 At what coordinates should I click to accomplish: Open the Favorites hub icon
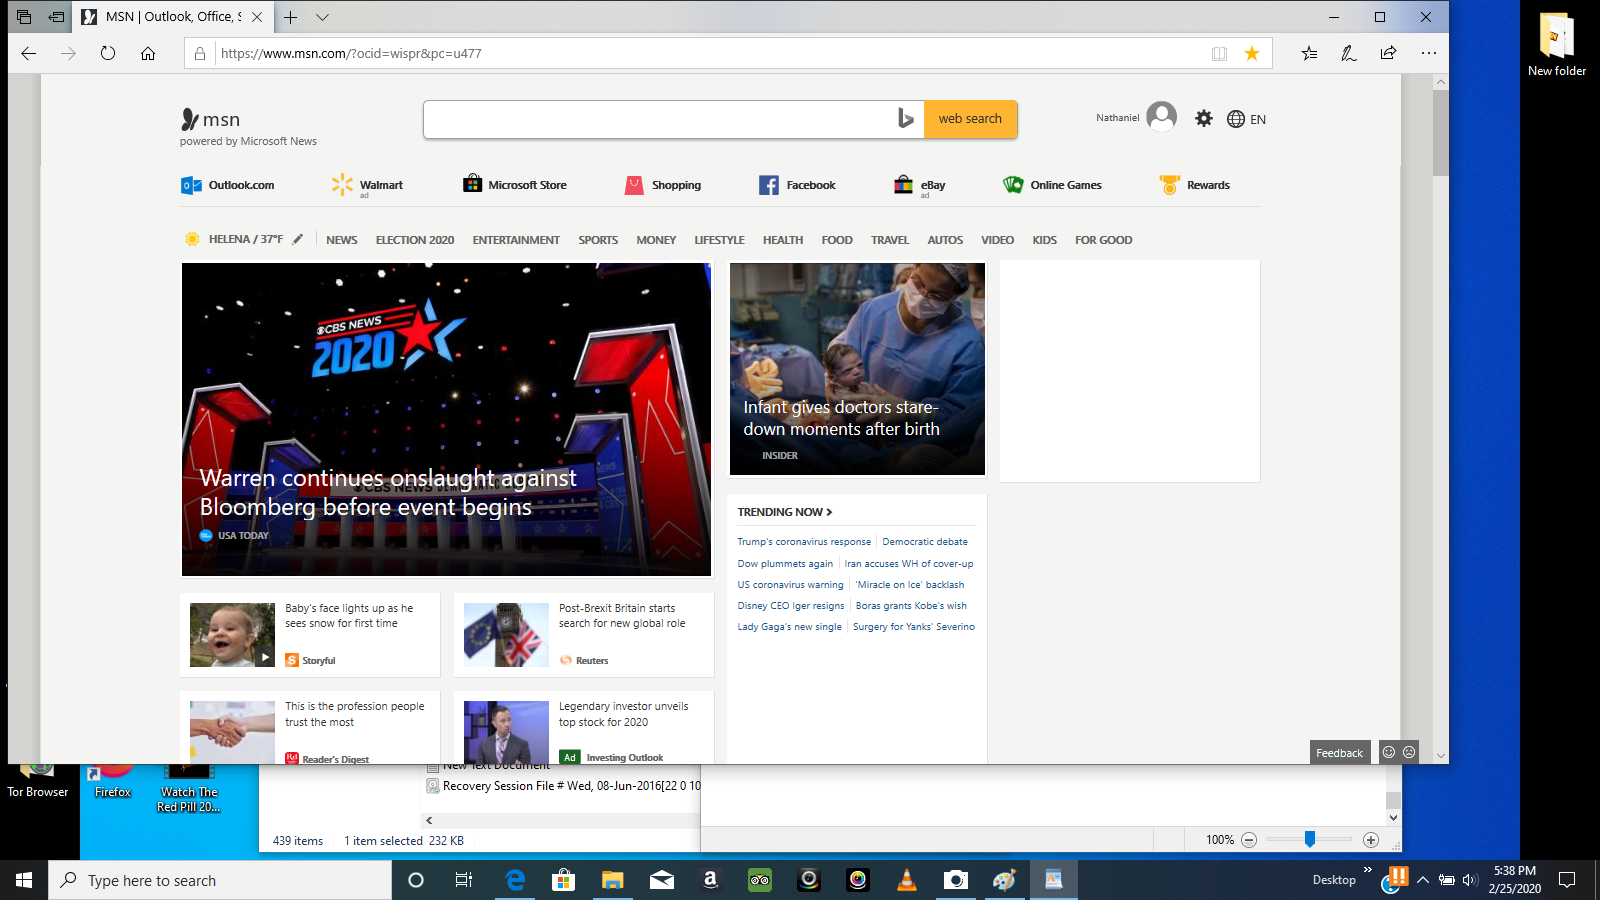[1309, 53]
